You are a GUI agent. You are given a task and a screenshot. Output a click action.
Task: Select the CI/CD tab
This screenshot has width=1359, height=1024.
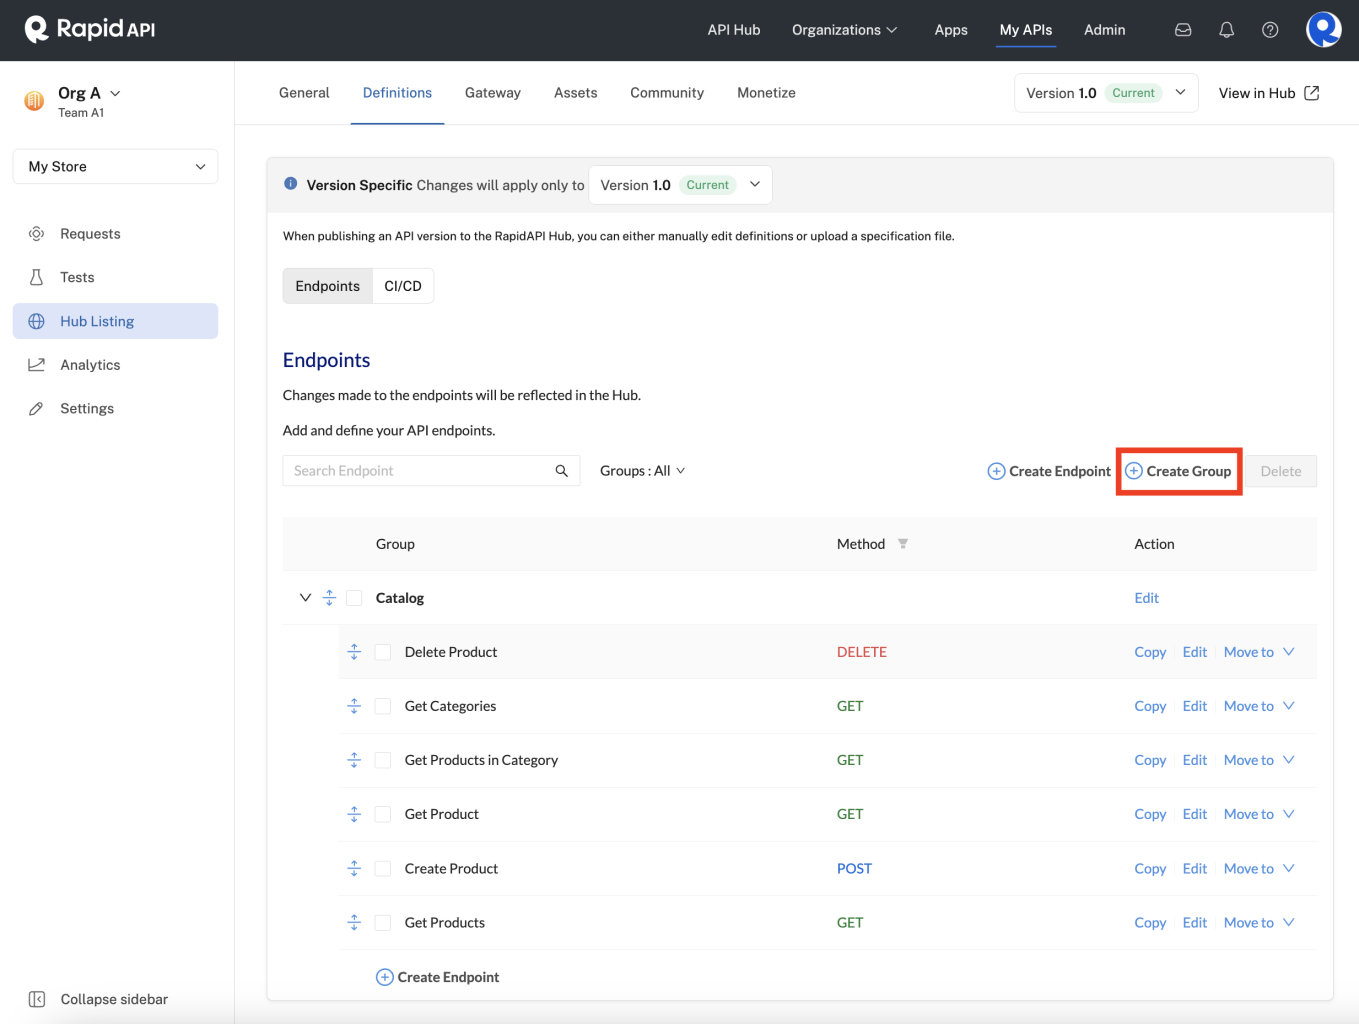403,286
